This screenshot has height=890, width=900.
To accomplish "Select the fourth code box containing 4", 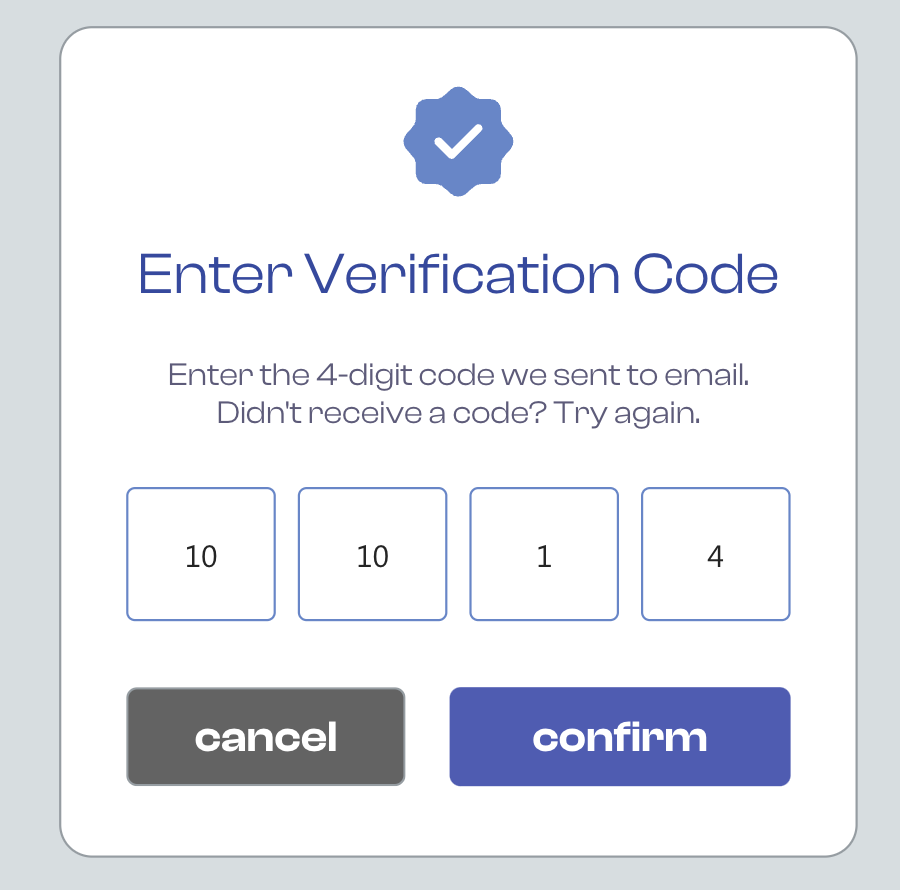I will 715,554.
